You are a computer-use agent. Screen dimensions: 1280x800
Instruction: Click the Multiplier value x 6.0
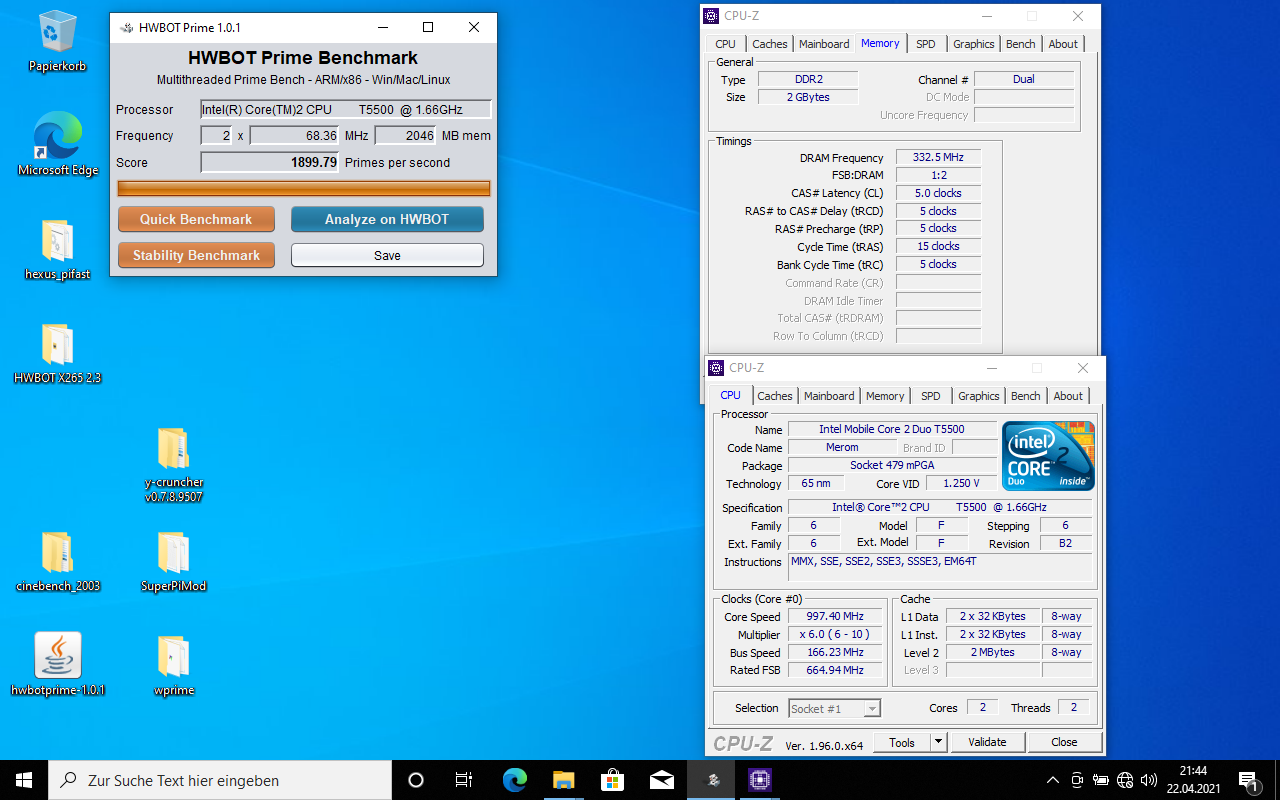click(x=837, y=635)
